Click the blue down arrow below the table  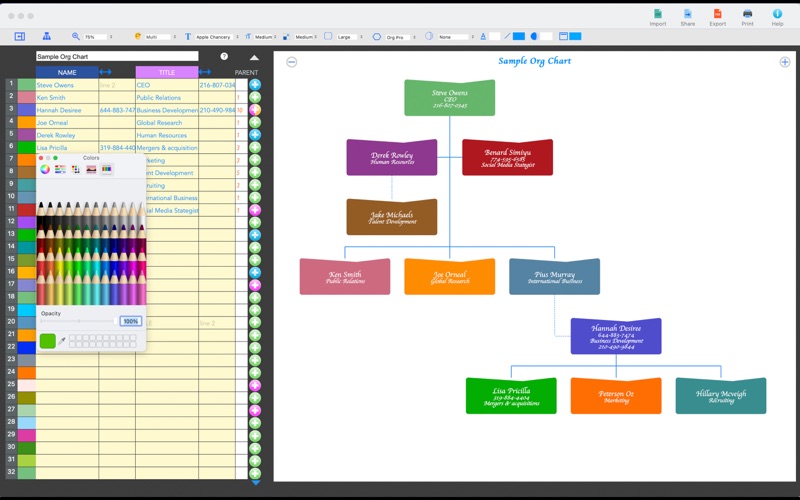click(x=256, y=482)
